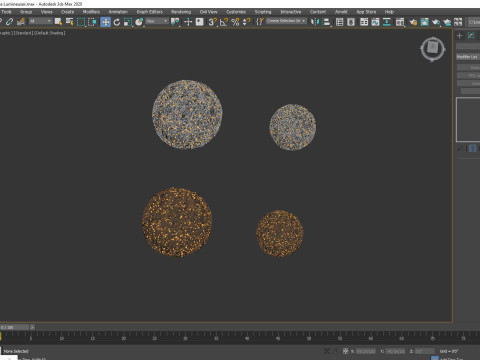Viewport: 480px width, 360px height.
Task: Switch to the Modify command panel tab
Action: pos(471,36)
